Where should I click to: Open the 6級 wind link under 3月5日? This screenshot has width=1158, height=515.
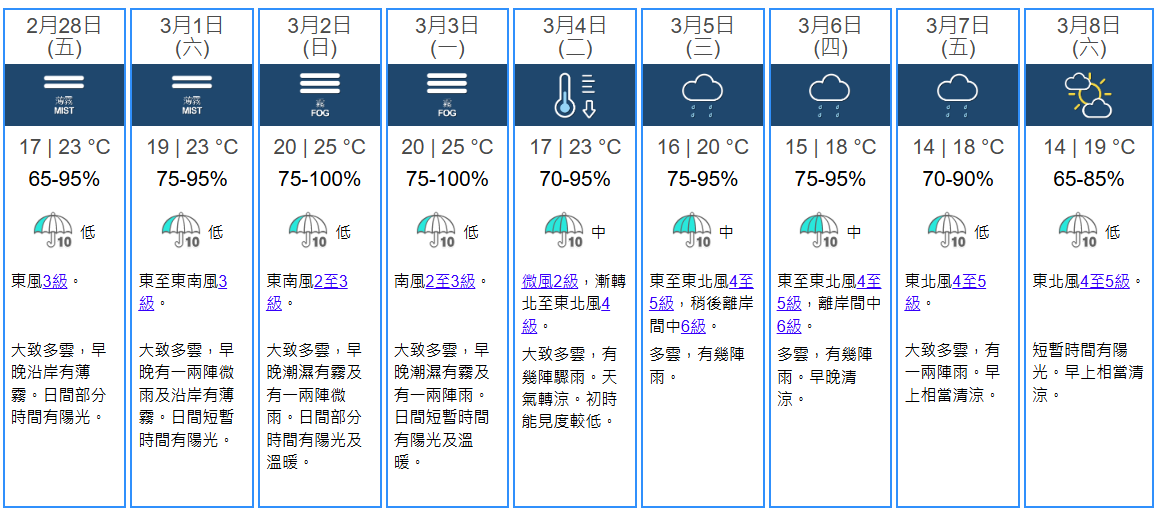[693, 326]
